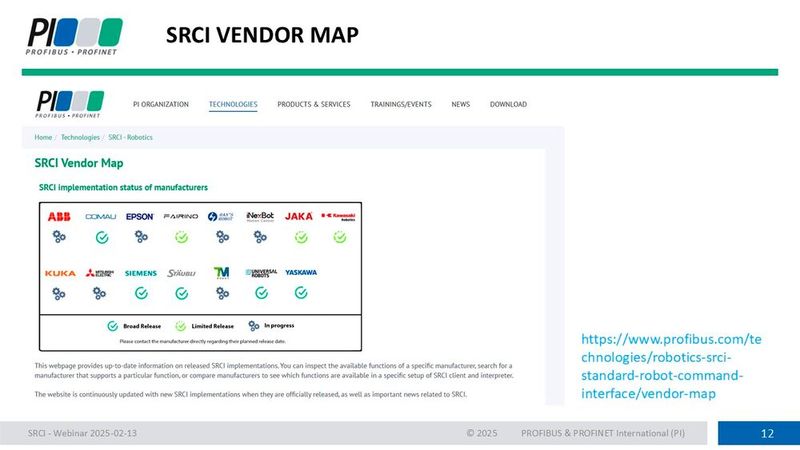Click the Limited Release legend icon
Image resolution: width=800 pixels, height=450 pixels.
[181, 327]
